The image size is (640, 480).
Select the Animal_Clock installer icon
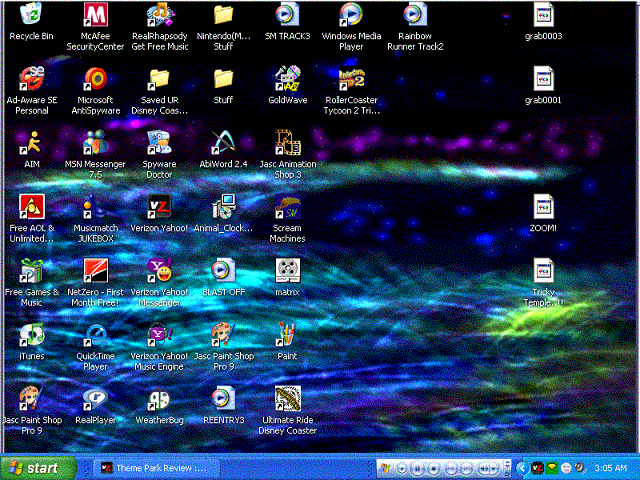click(223, 213)
